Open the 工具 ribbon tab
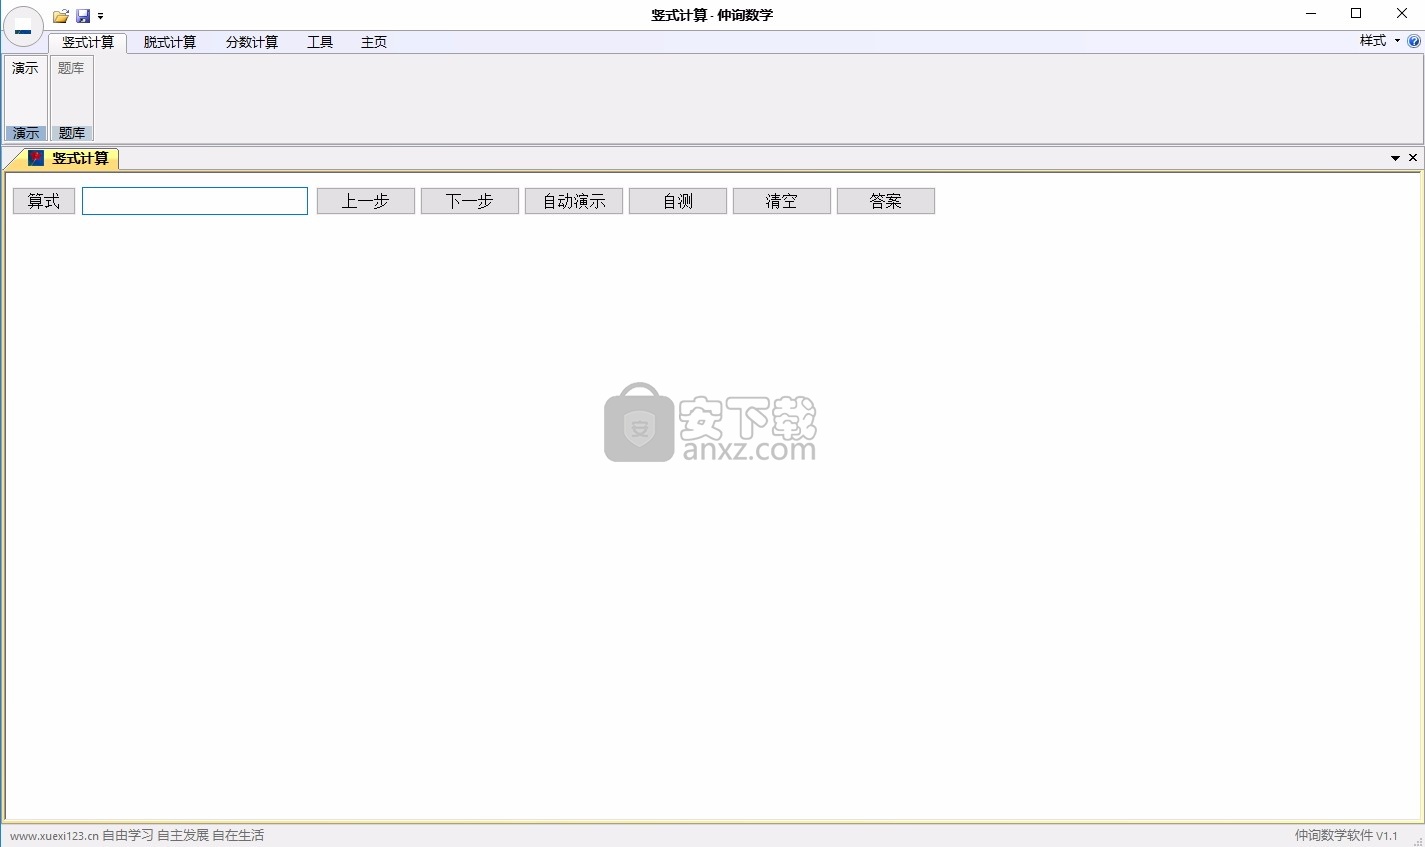Screen dimensions: 1425x847 [x=320, y=42]
